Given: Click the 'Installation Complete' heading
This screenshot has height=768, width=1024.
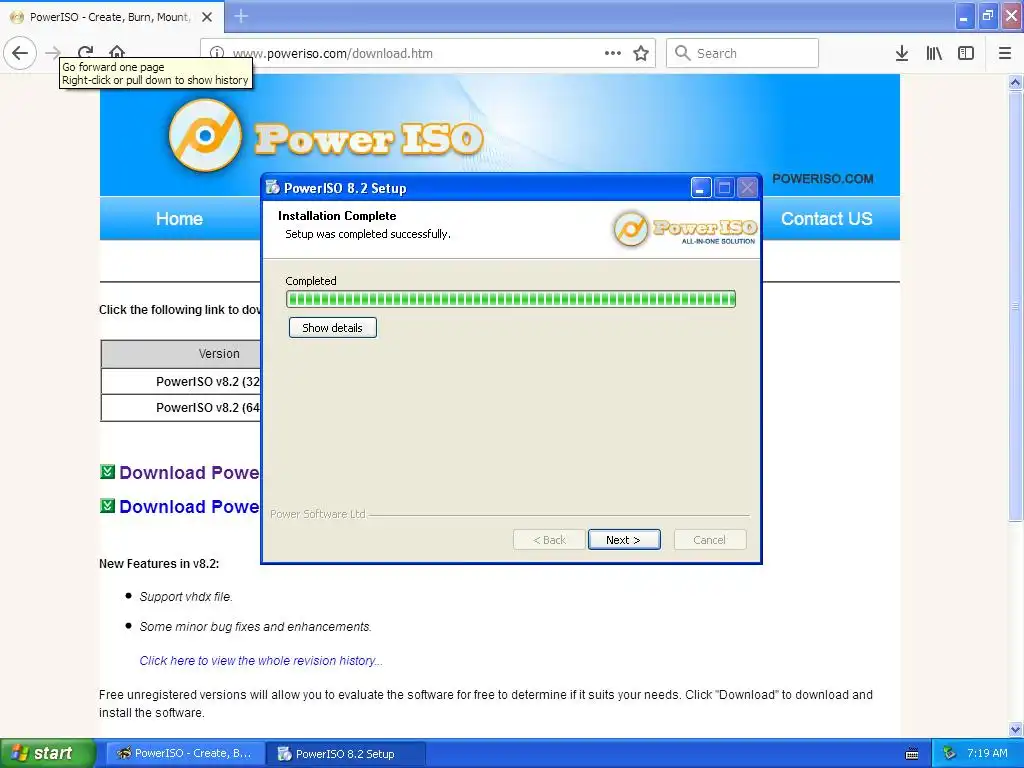Looking at the screenshot, I should pyautogui.click(x=337, y=216).
